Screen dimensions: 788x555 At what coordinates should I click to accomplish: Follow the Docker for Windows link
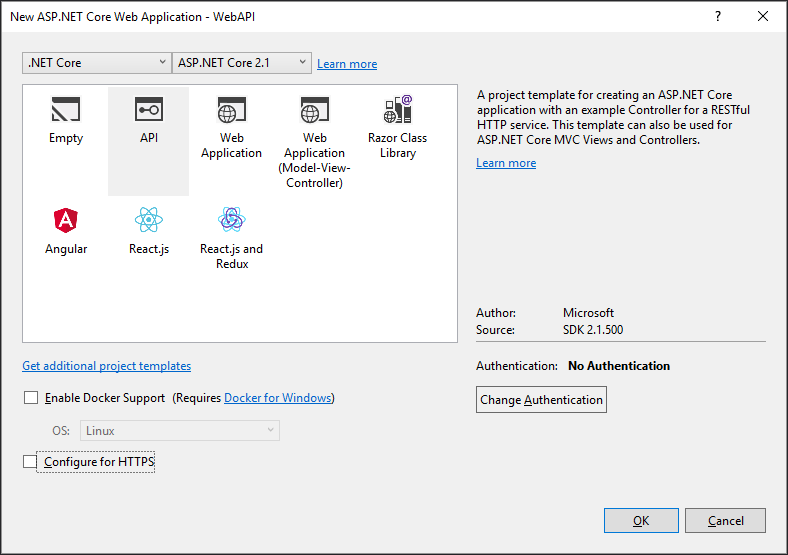[x=277, y=398]
